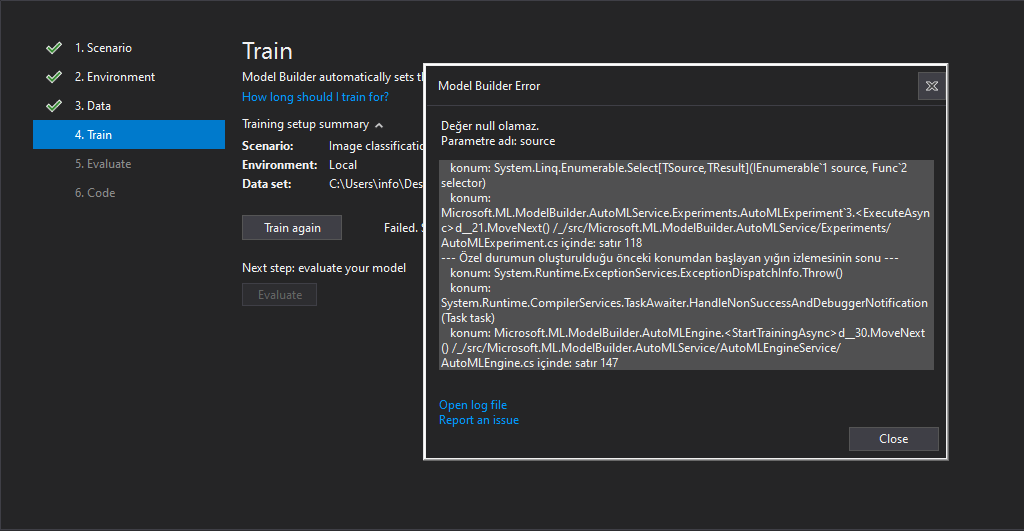Report an issue link

point(479,420)
